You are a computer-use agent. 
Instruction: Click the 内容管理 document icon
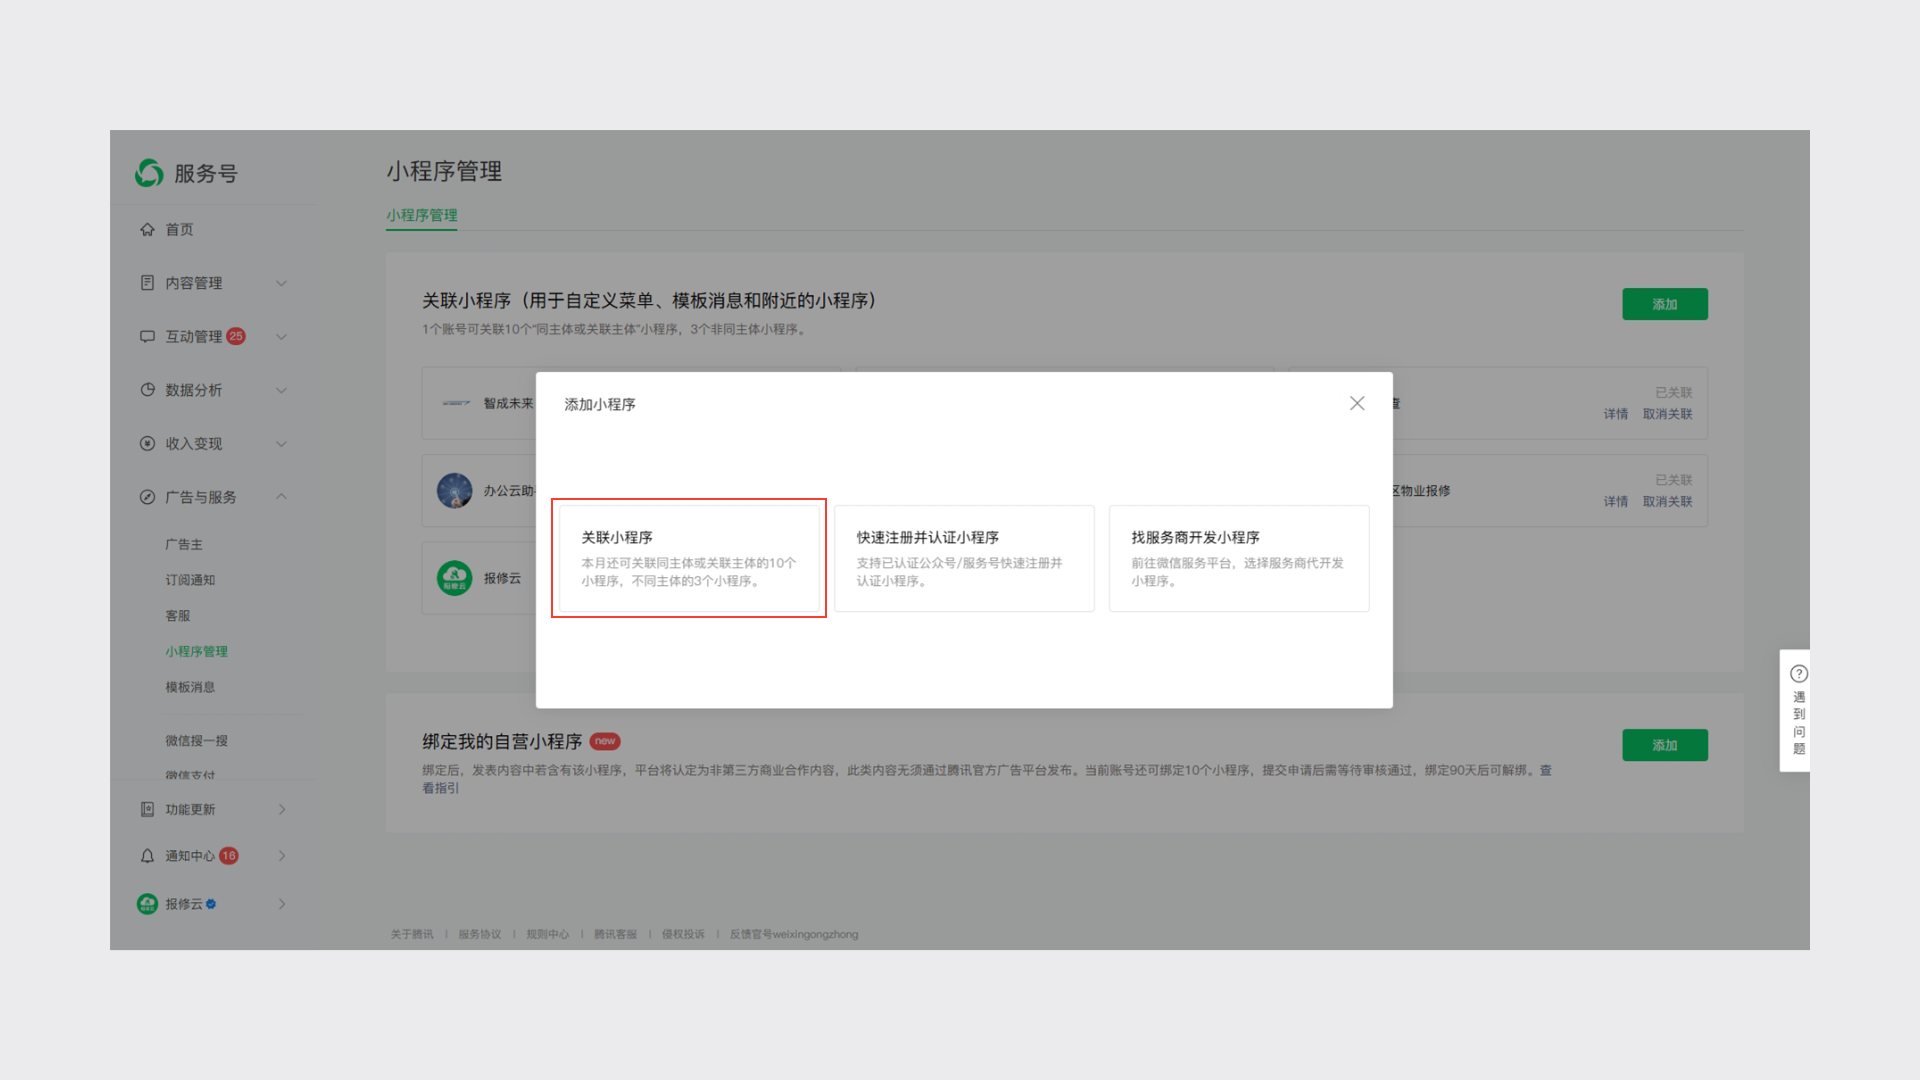point(147,283)
